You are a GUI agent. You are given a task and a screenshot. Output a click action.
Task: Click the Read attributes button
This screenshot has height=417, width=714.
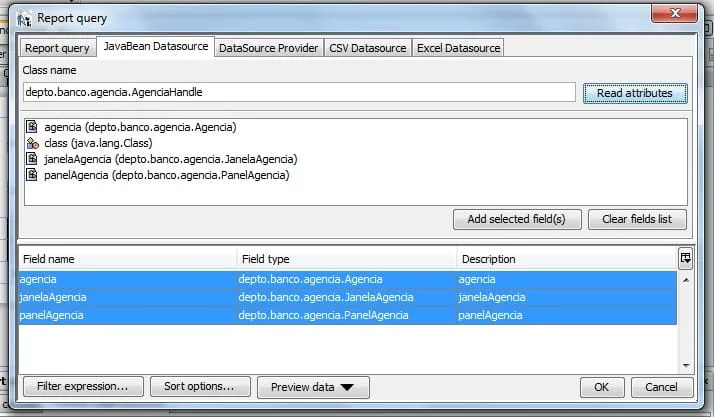pyautogui.click(x=635, y=93)
